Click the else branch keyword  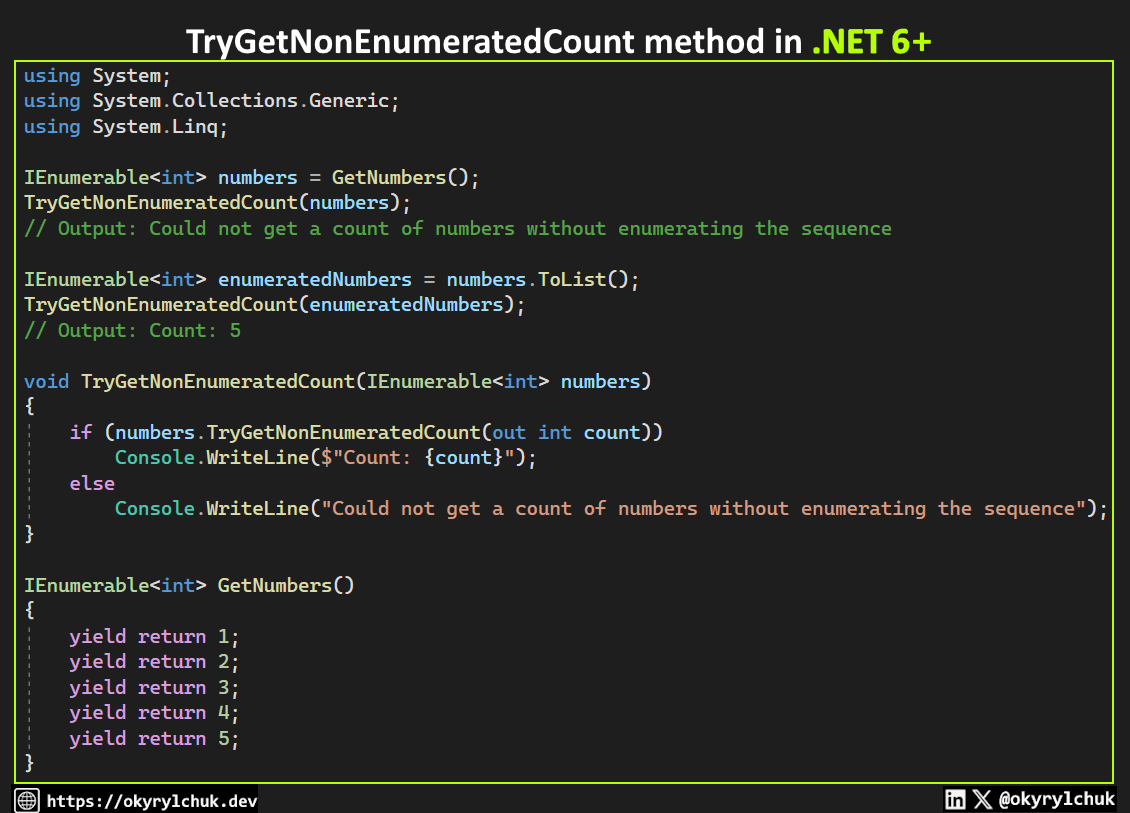point(92,483)
